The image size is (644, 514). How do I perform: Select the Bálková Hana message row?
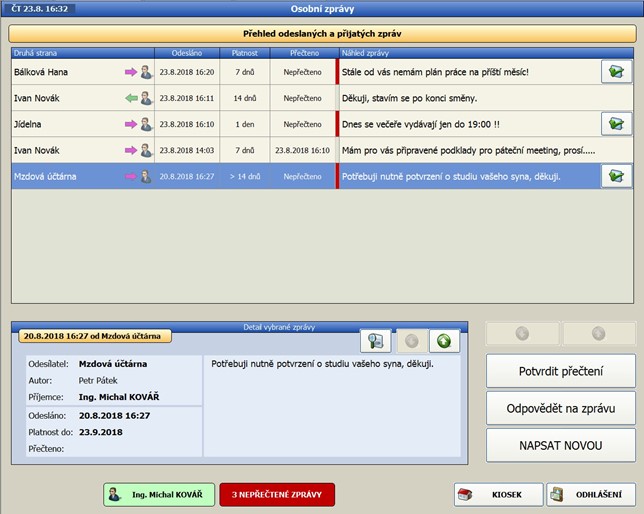[322, 72]
